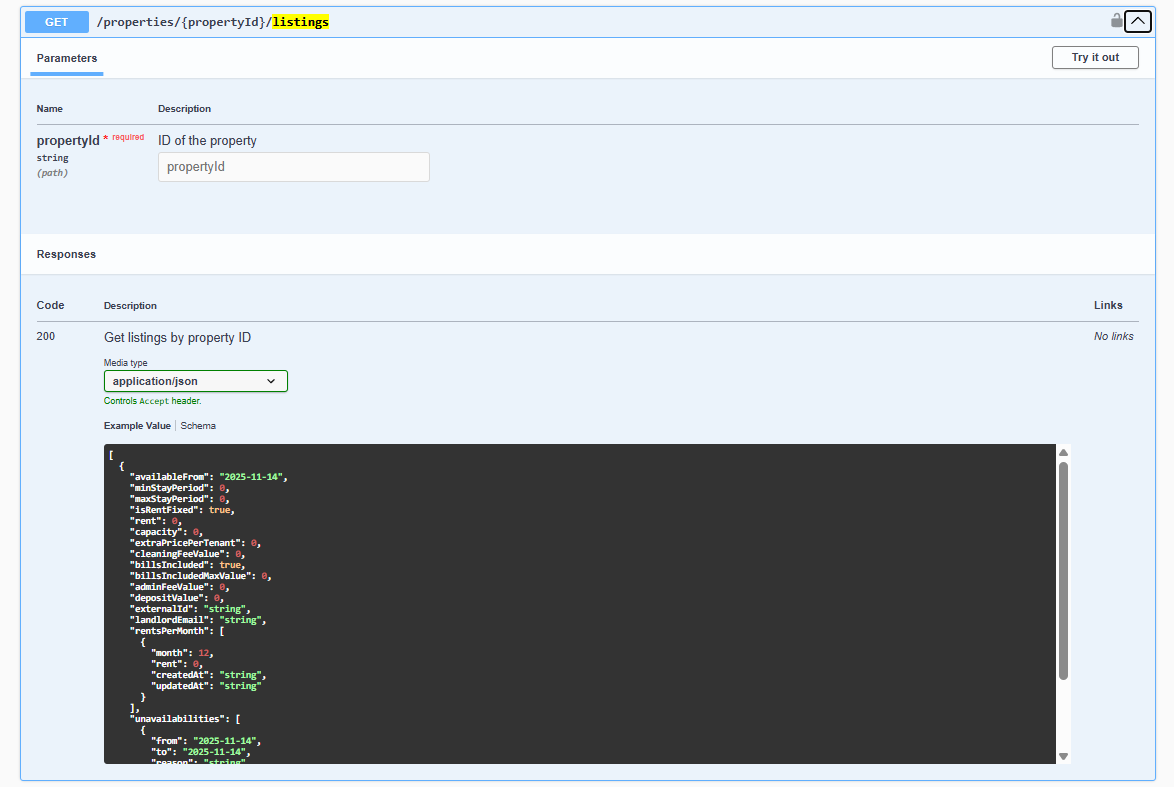Click the "maxStayPeriod" line in example
The width and height of the screenshot is (1174, 787).
click(180, 499)
